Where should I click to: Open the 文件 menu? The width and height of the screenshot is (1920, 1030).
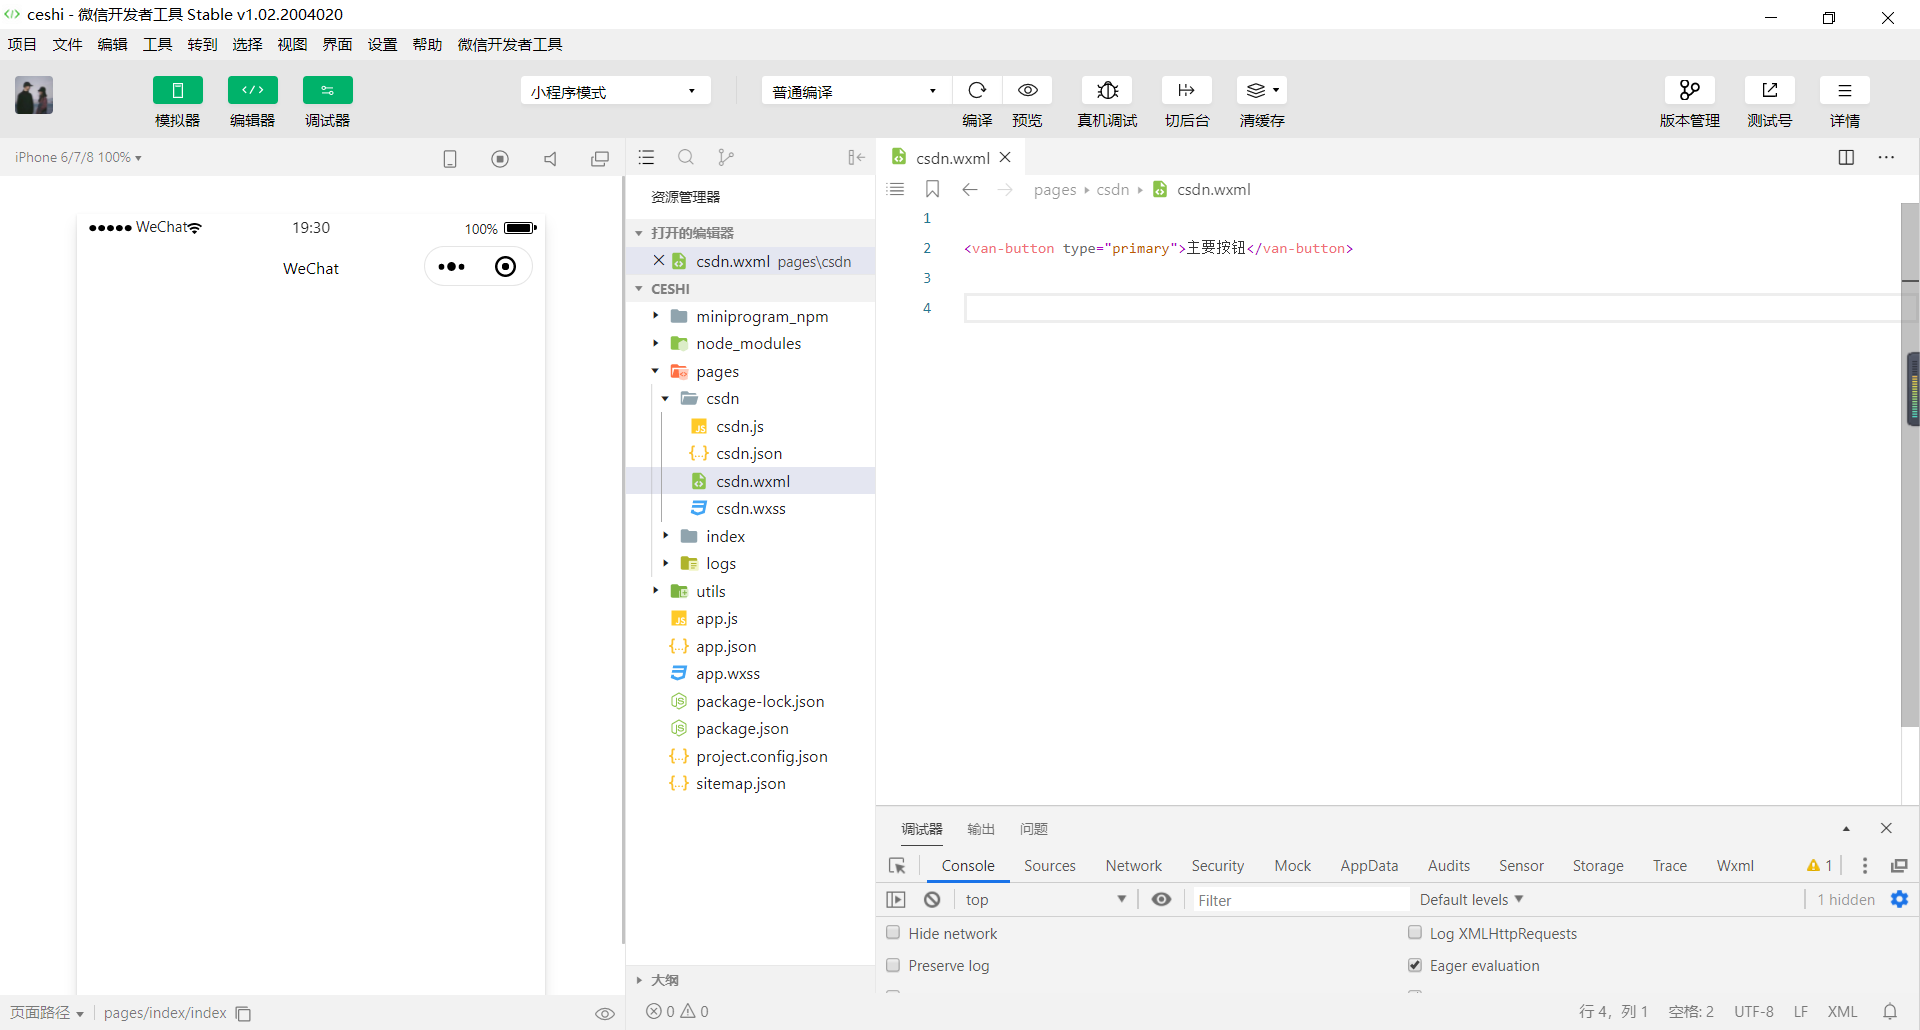[68, 44]
